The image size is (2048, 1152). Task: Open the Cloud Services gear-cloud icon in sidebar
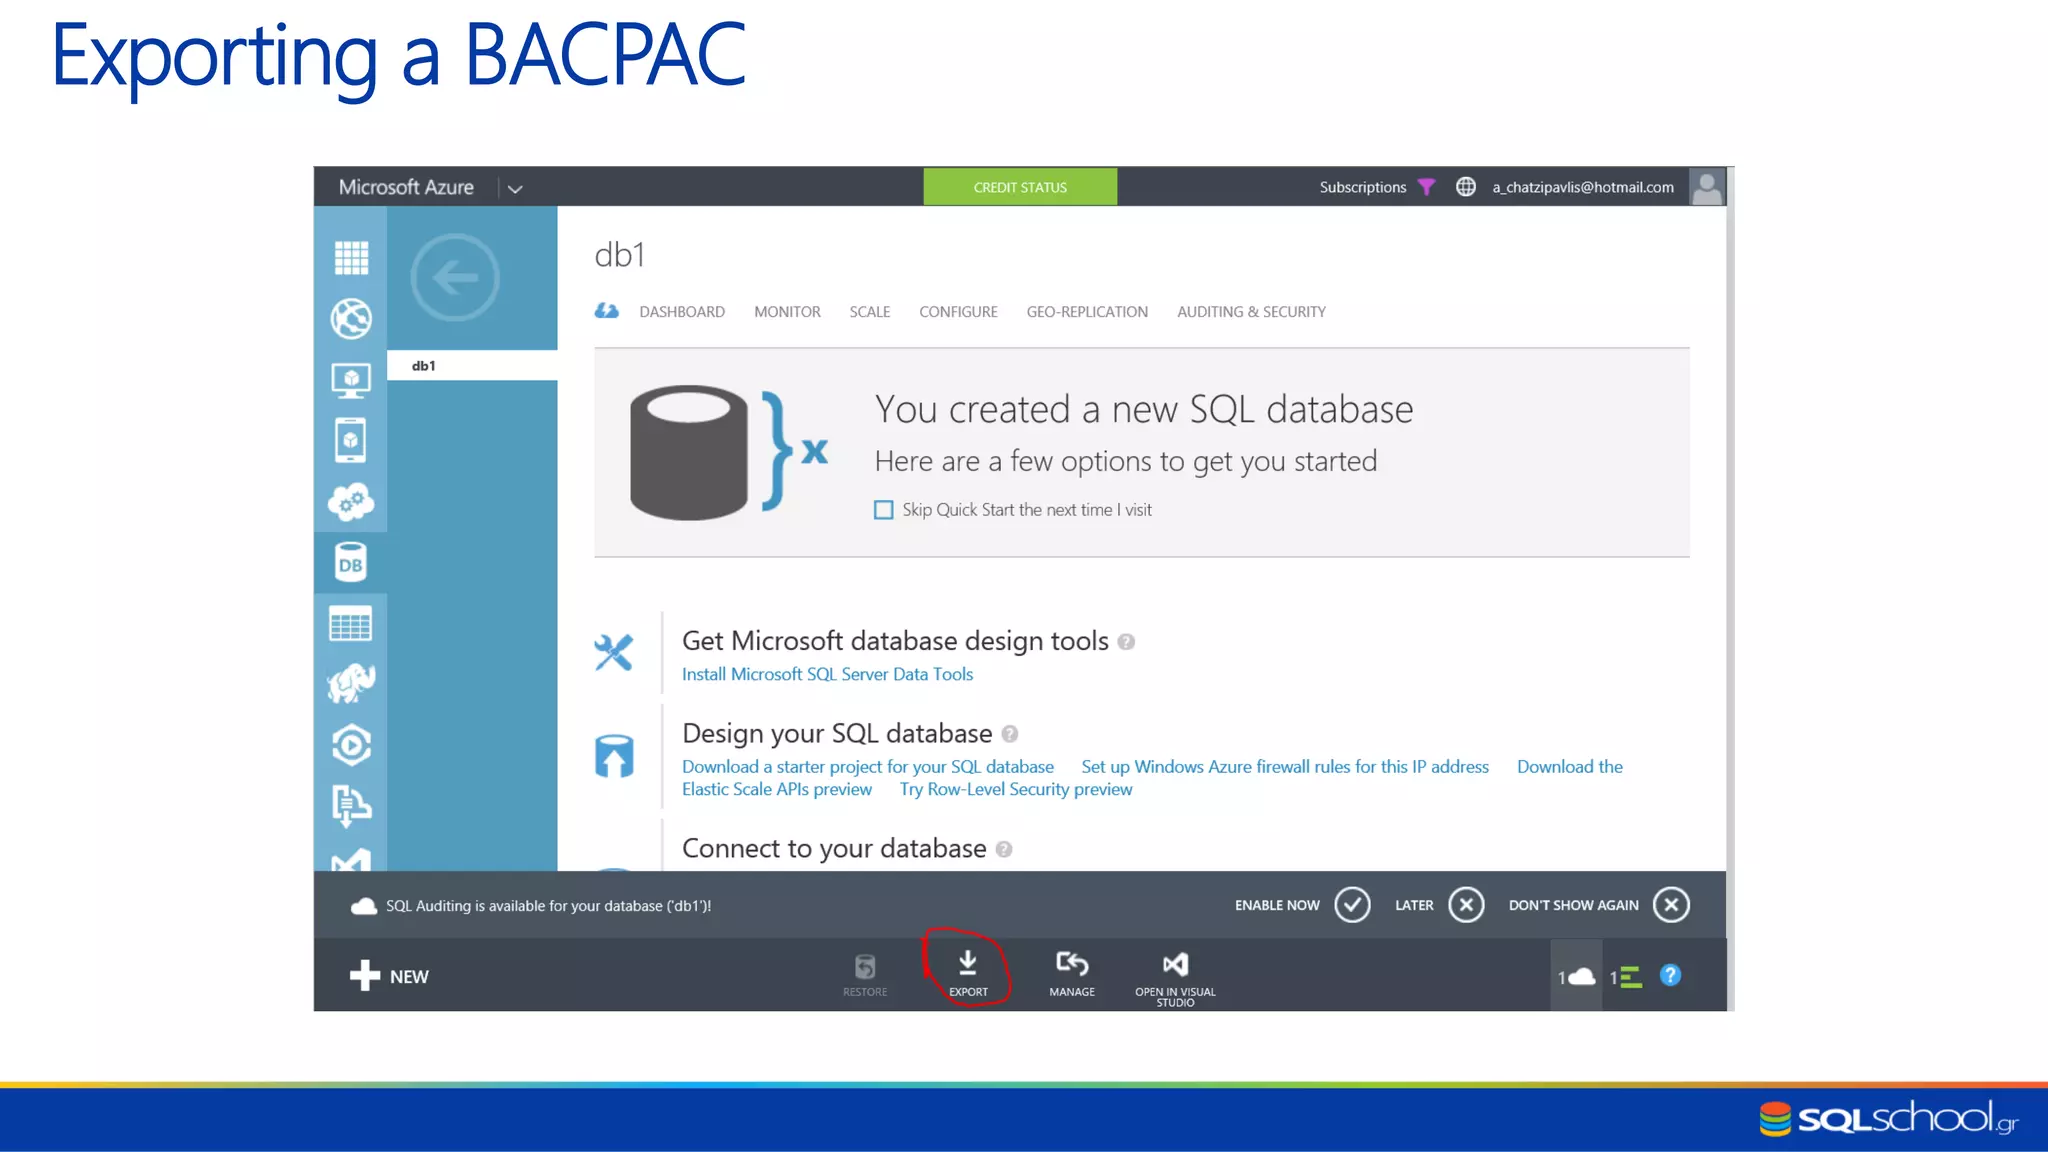[x=351, y=502]
